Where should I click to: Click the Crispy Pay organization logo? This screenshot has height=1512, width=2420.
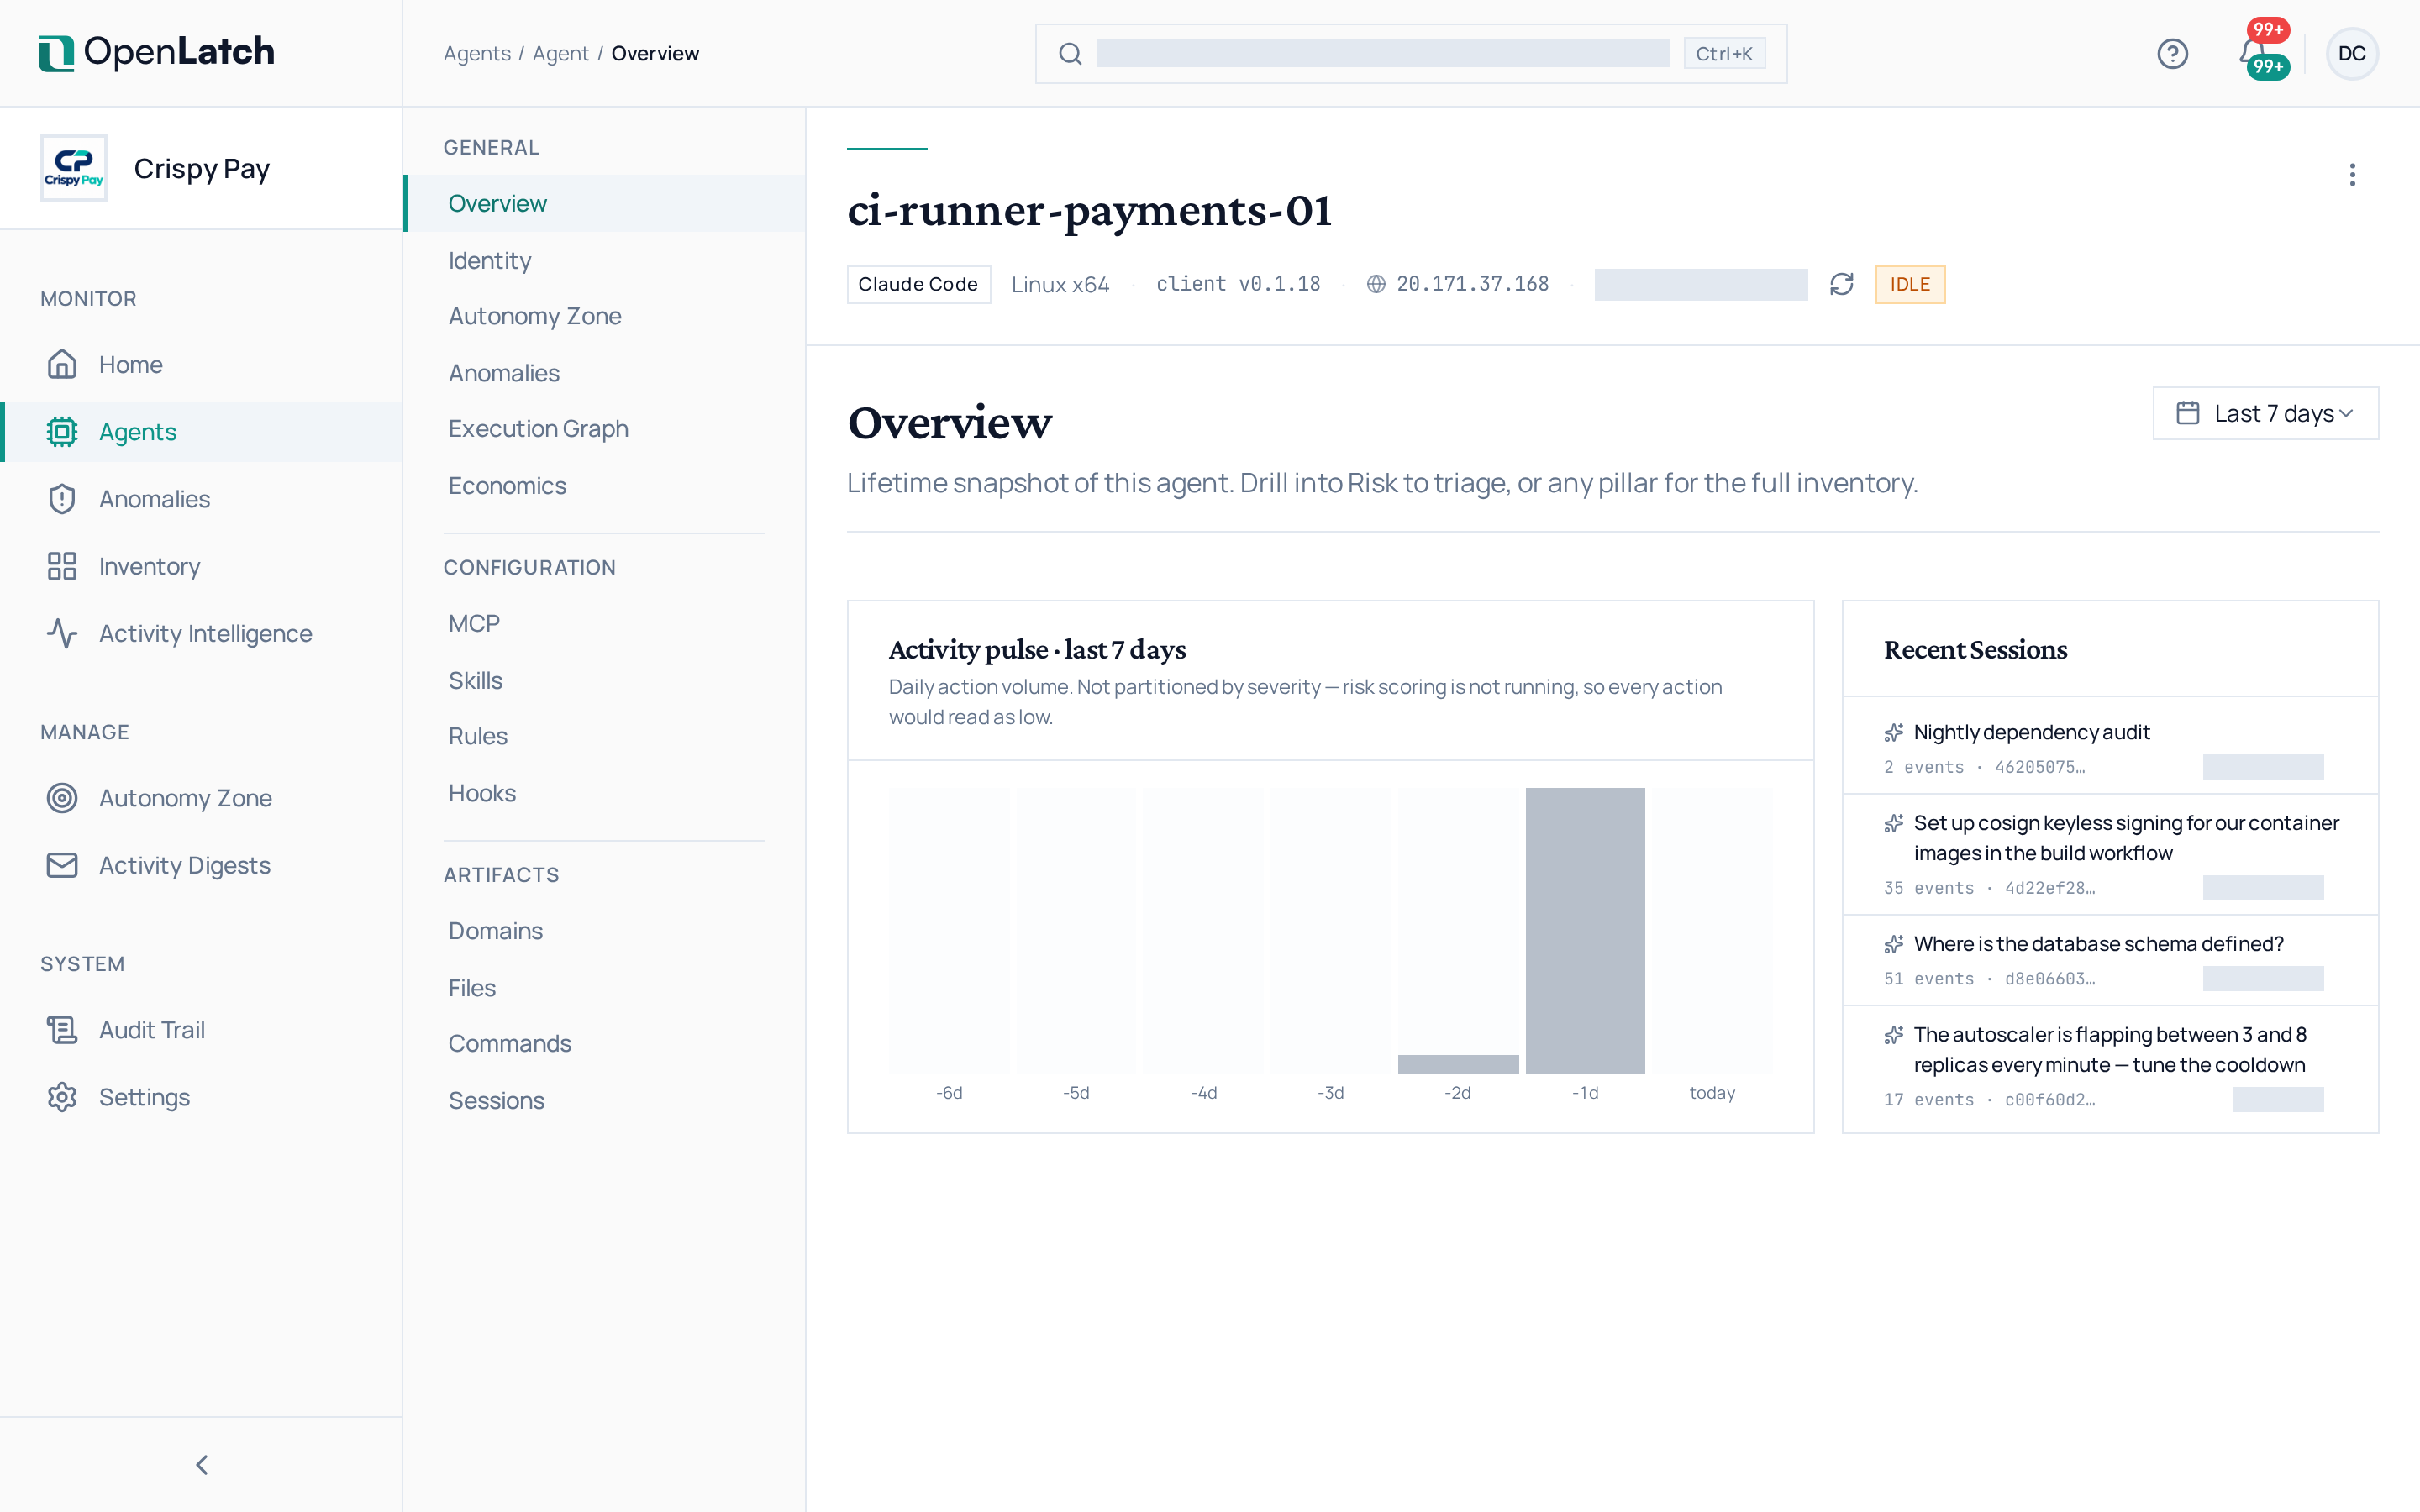coord(73,168)
